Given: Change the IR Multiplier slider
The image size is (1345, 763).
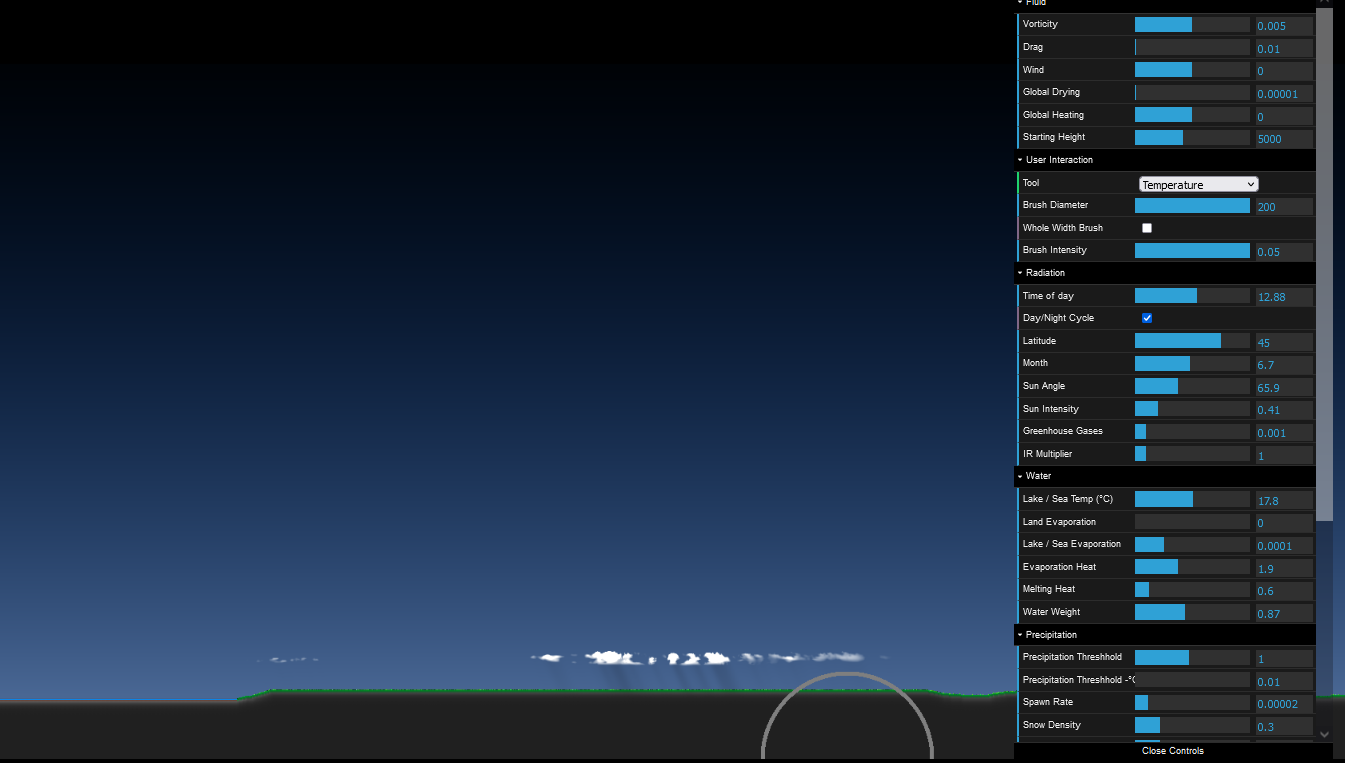Looking at the screenshot, I should tap(1192, 454).
